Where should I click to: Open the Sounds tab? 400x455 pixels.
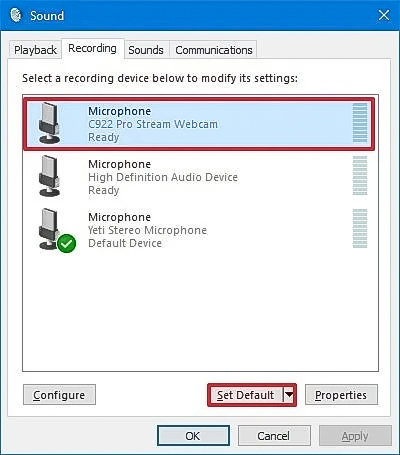[x=146, y=50]
